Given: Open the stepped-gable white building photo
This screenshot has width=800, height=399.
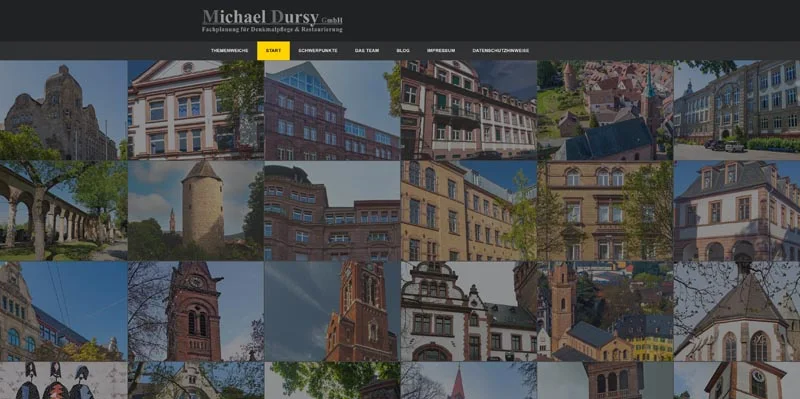Looking at the screenshot, I should pos(469,311).
